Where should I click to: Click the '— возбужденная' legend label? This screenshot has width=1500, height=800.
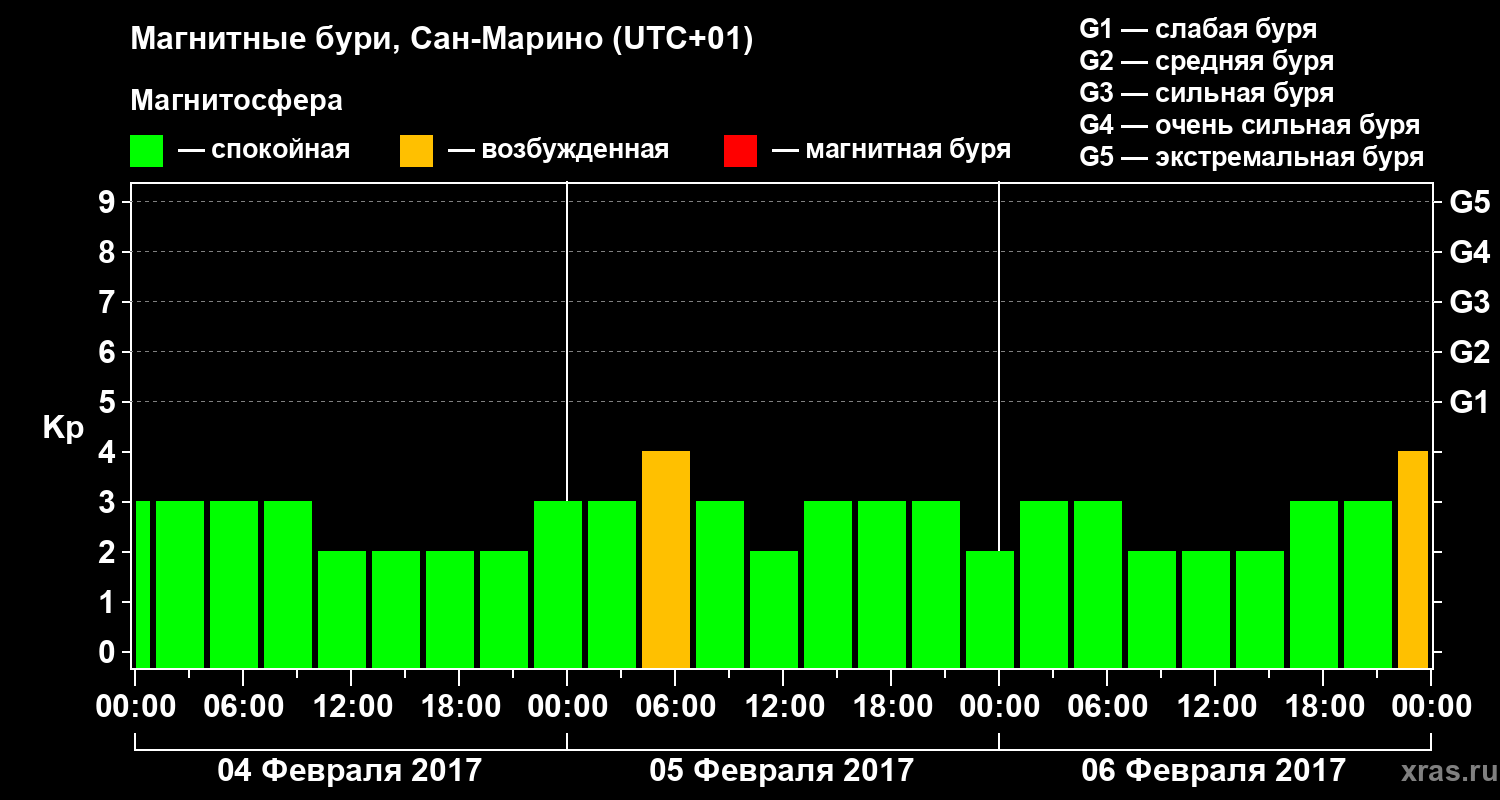pos(559,150)
